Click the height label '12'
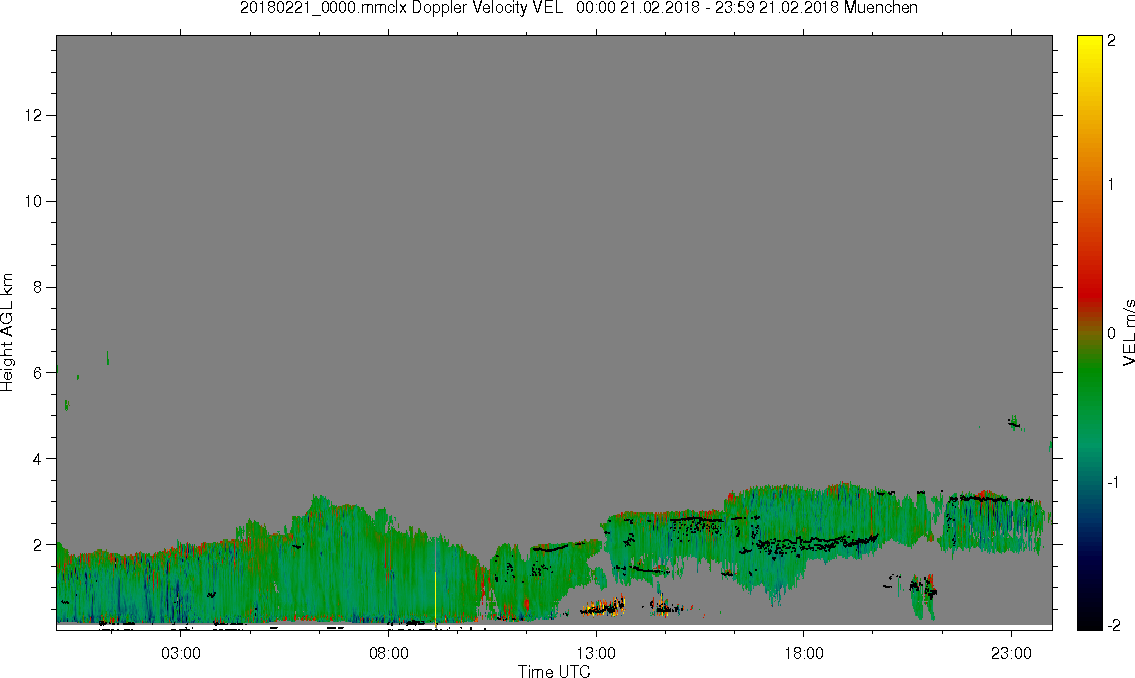Screen dimensions: 1135x678 coord(32,116)
